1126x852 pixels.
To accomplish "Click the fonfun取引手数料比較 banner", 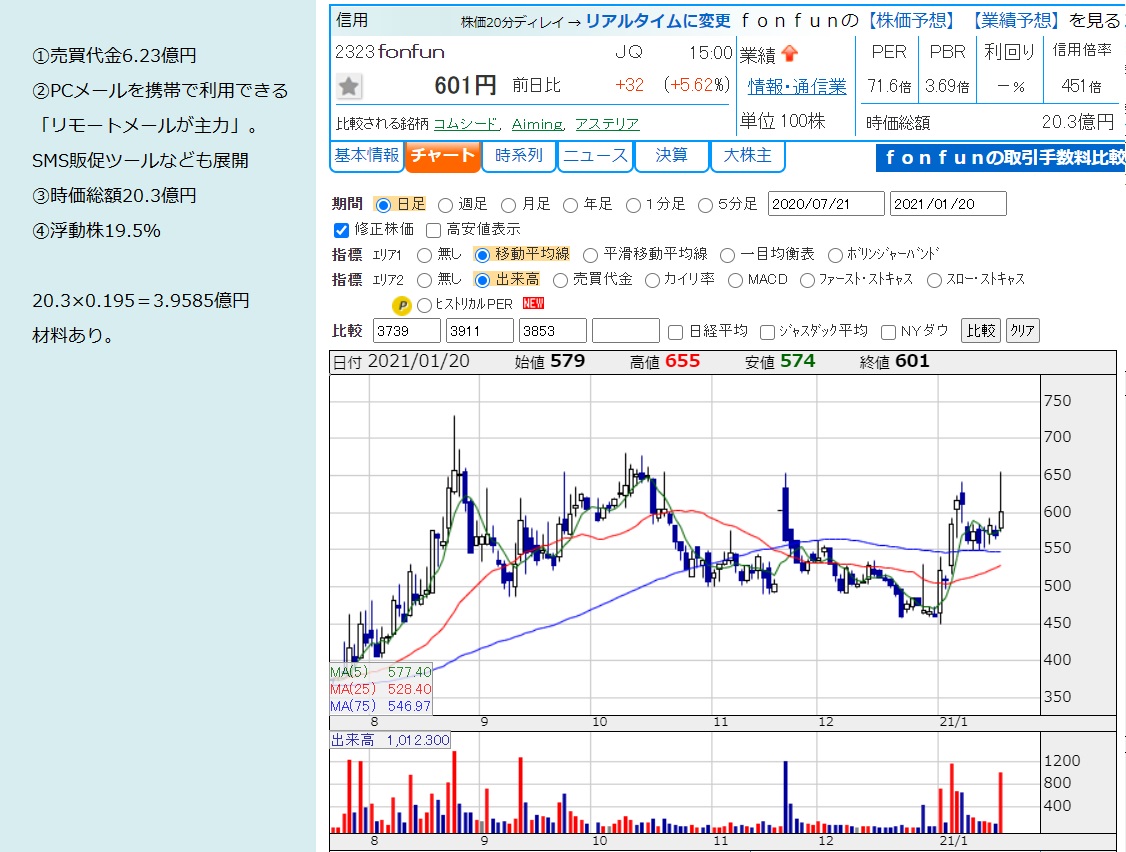I will [1001, 157].
